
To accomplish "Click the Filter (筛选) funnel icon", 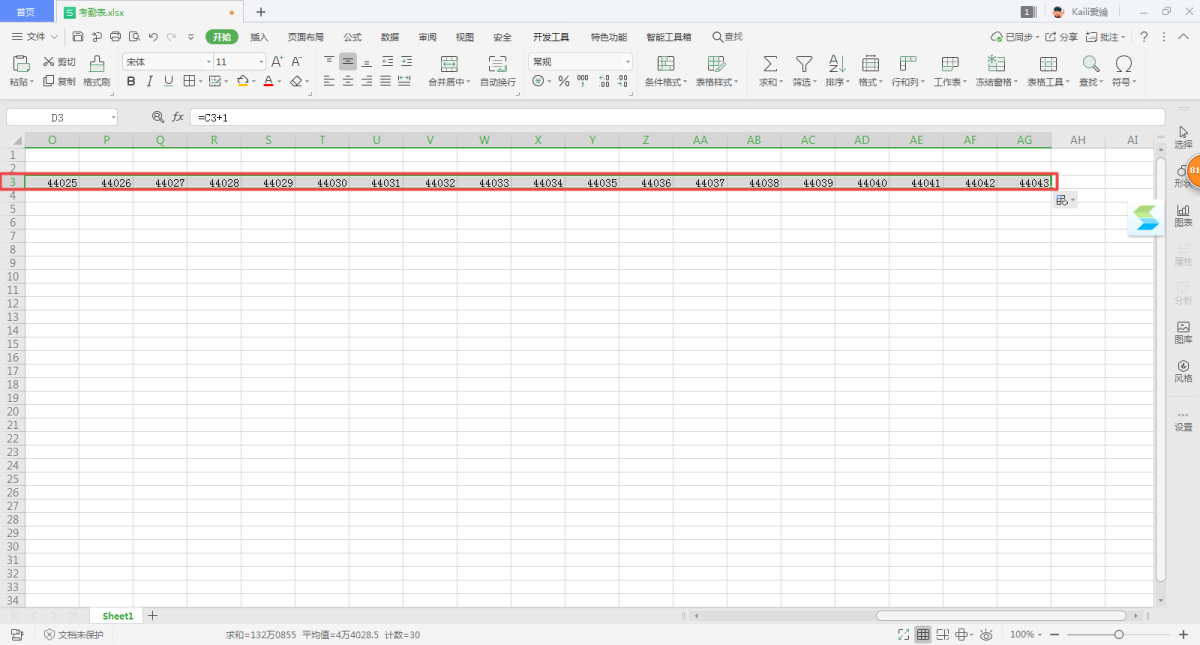I will coord(803,65).
